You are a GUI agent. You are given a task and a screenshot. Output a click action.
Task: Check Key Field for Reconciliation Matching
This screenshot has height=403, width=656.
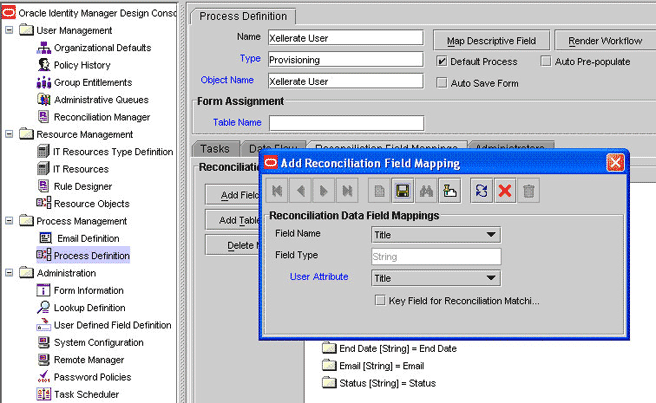(x=380, y=300)
